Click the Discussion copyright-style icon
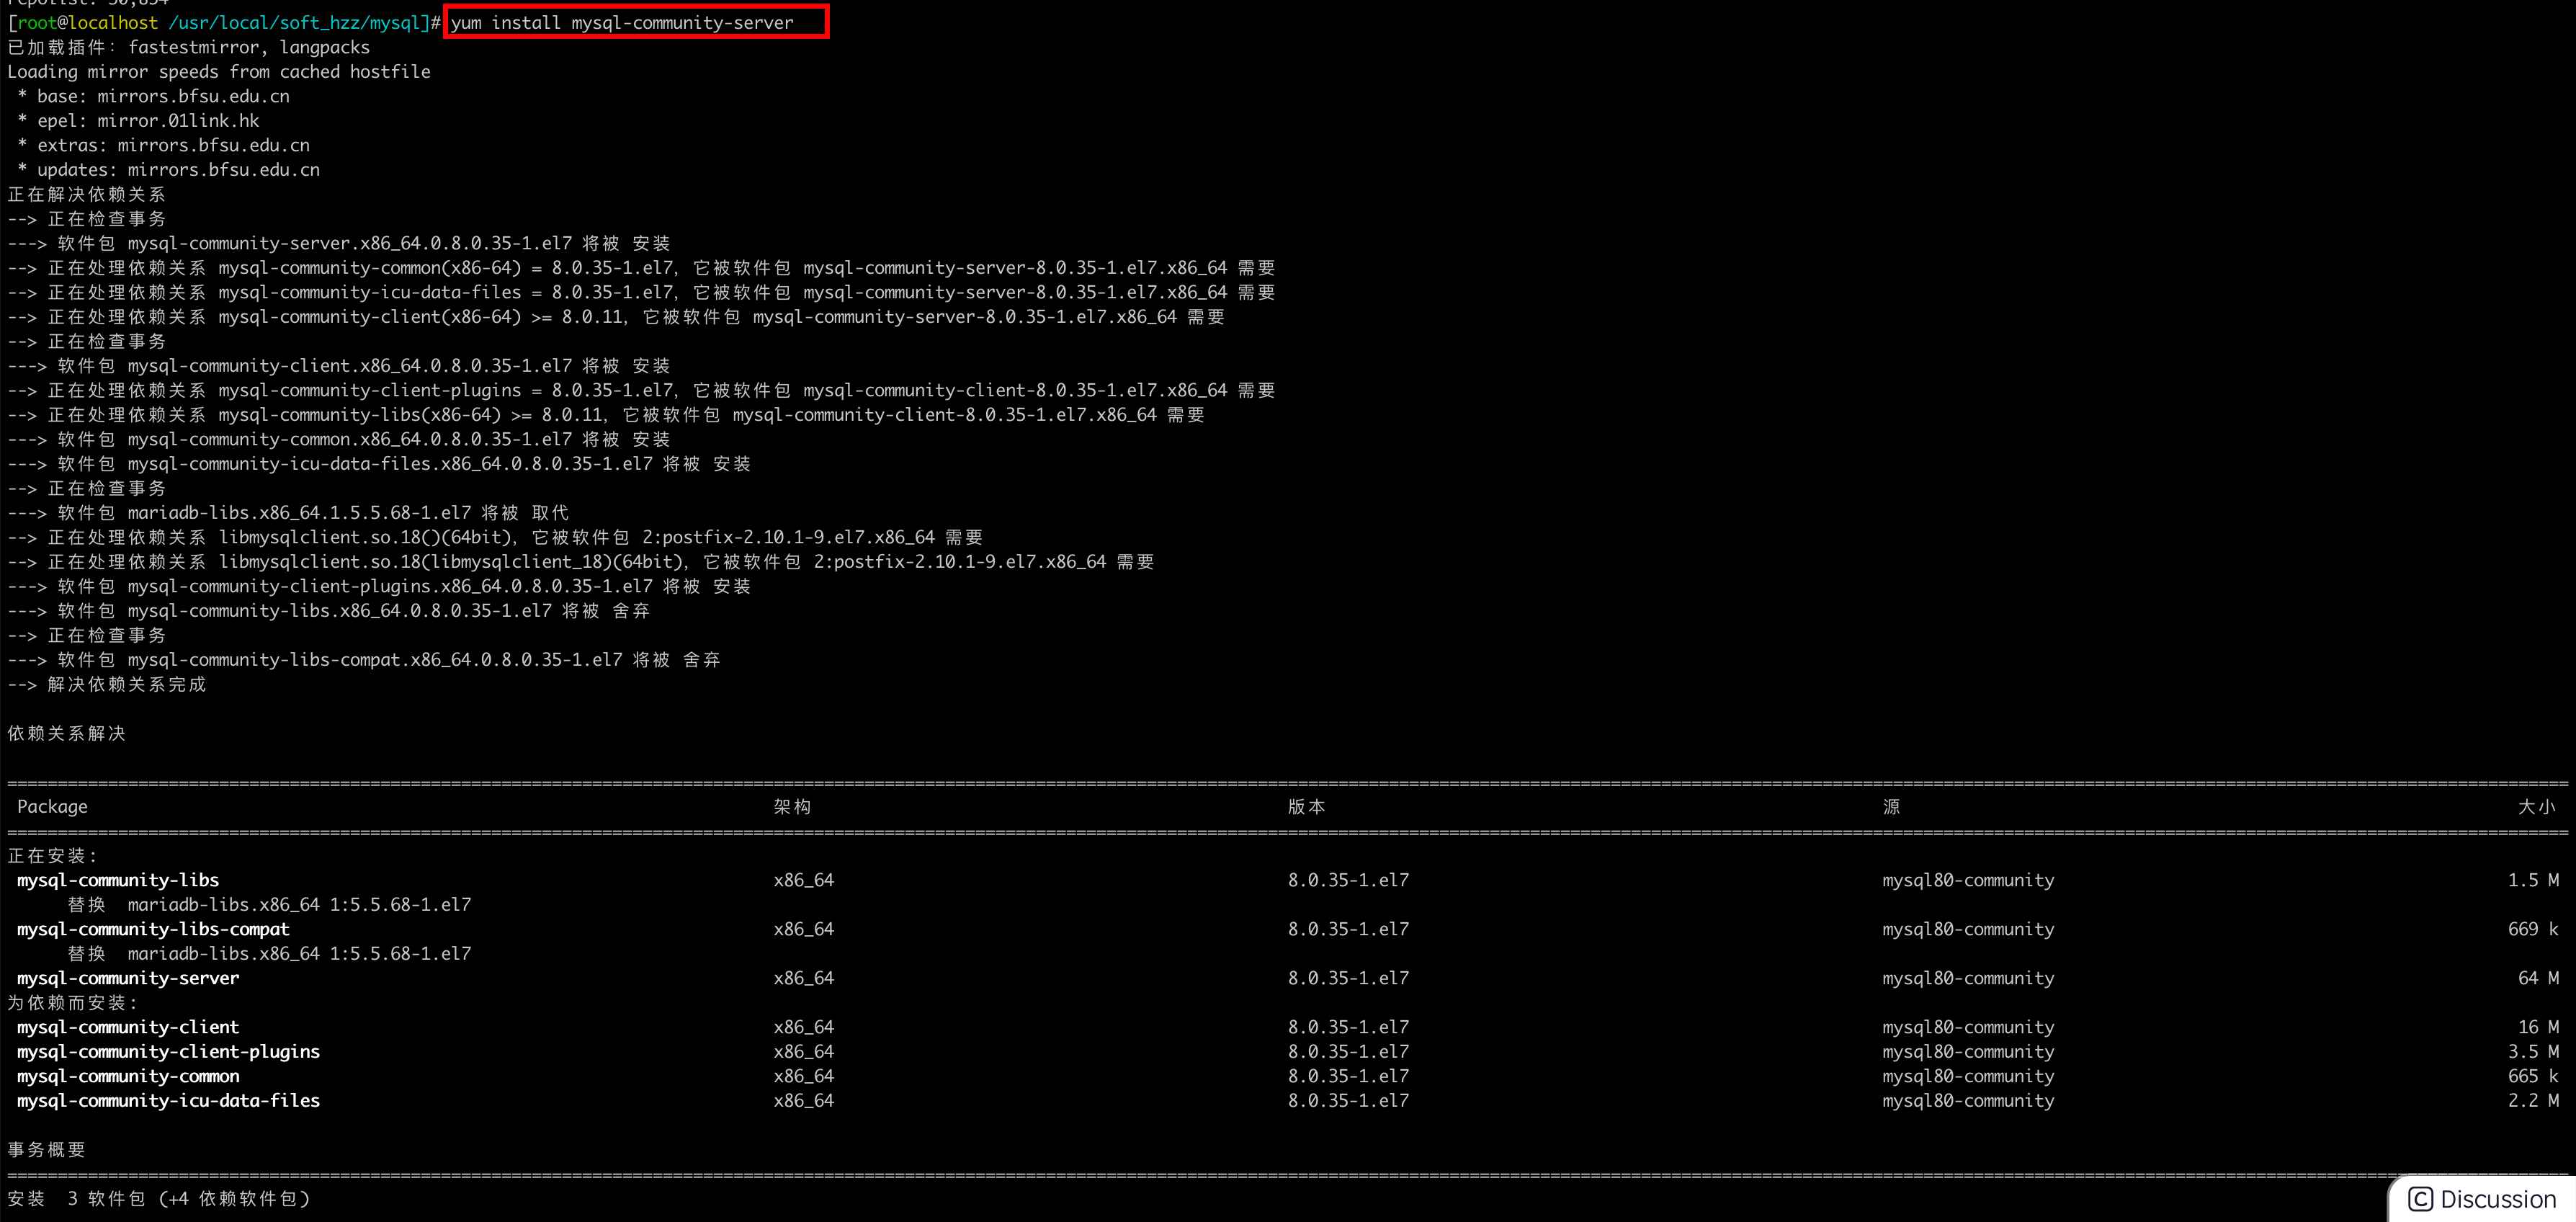This screenshot has height=1222, width=2576. tap(2421, 1199)
